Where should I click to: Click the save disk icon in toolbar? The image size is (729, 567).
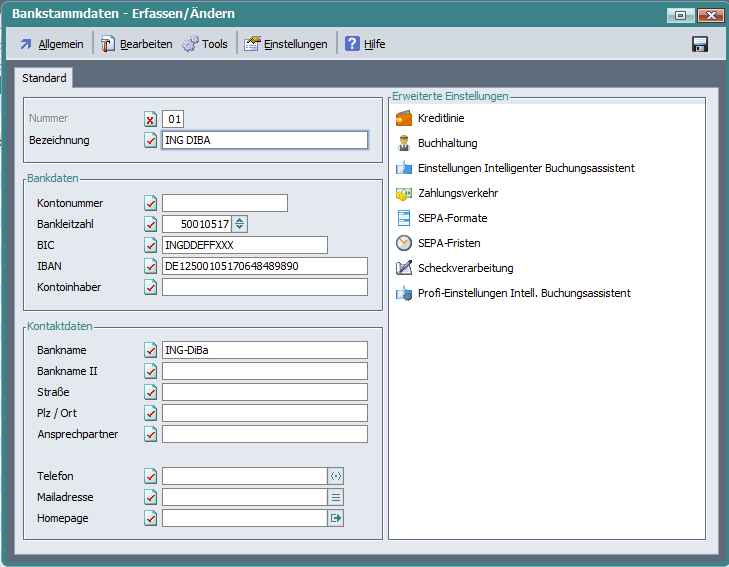tap(700, 44)
